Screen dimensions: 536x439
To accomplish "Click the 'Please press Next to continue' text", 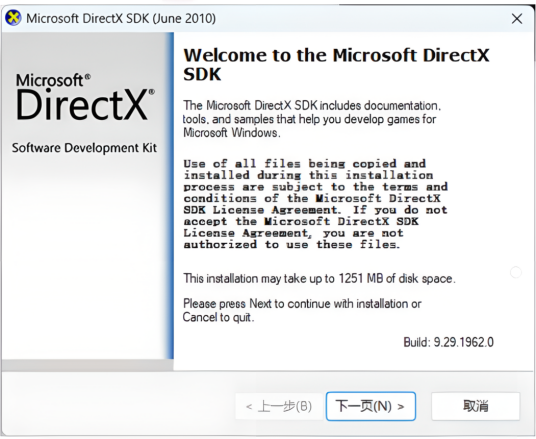I will click(x=302, y=310).
